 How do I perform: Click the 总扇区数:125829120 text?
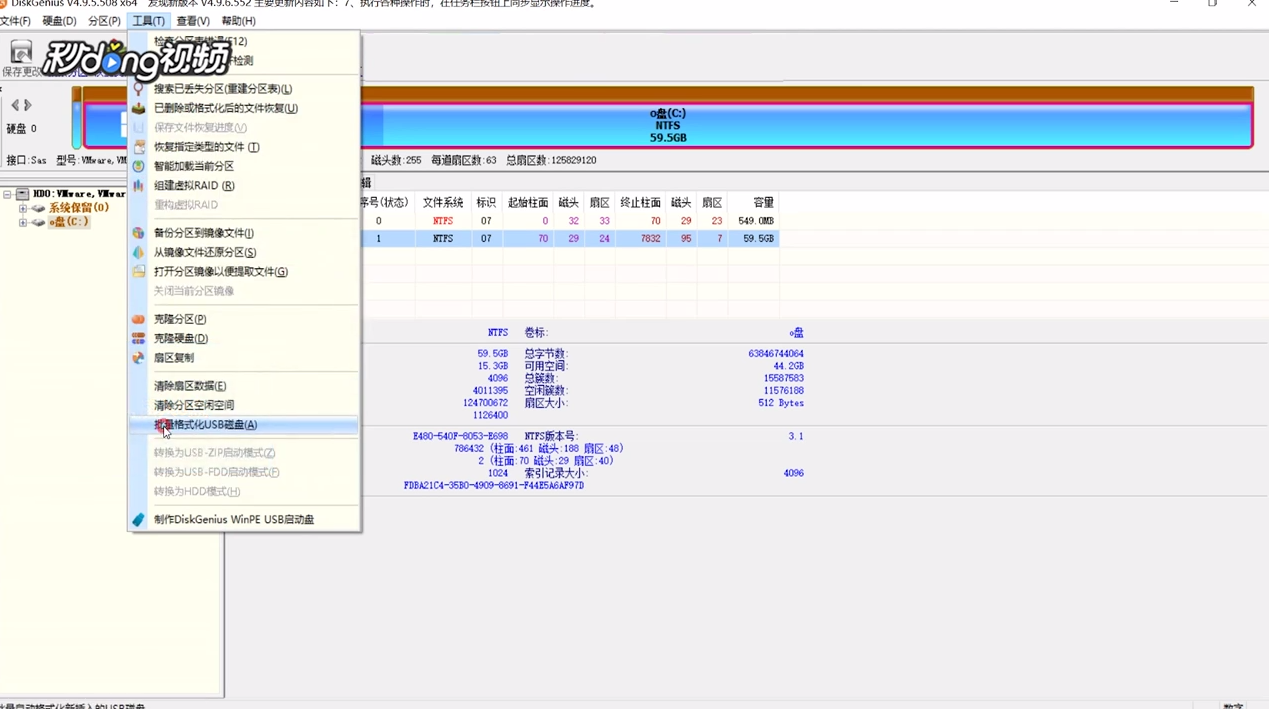pos(551,160)
